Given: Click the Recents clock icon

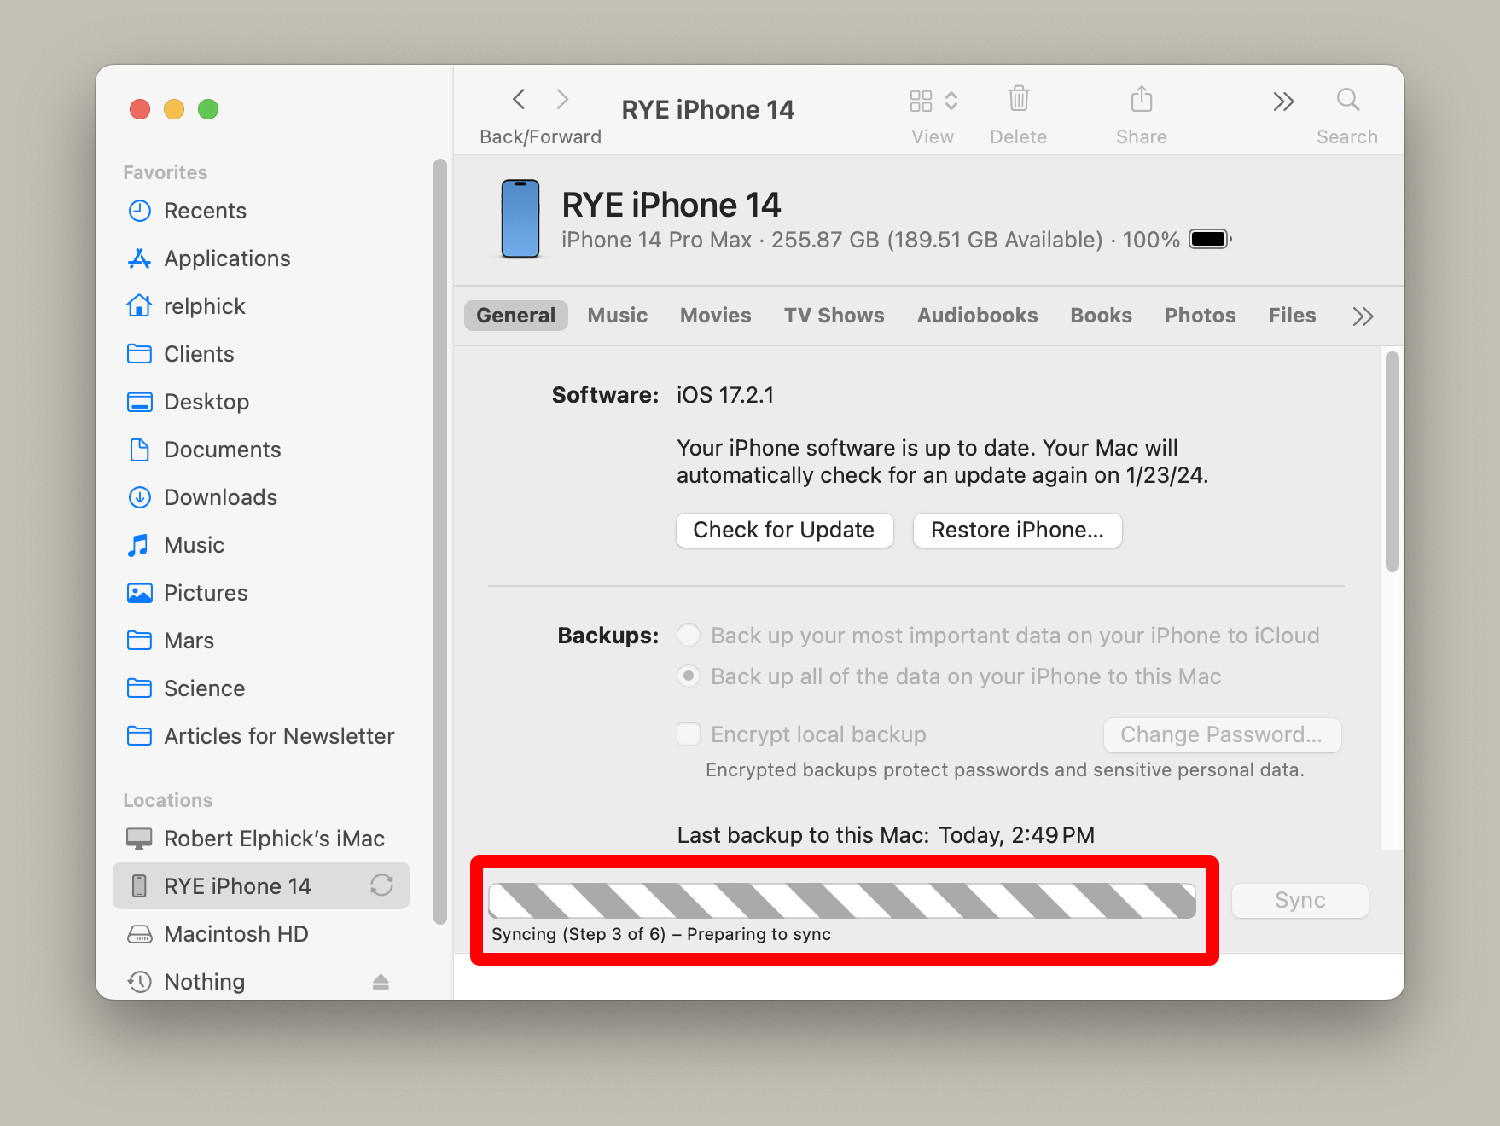Looking at the screenshot, I should 139,211.
